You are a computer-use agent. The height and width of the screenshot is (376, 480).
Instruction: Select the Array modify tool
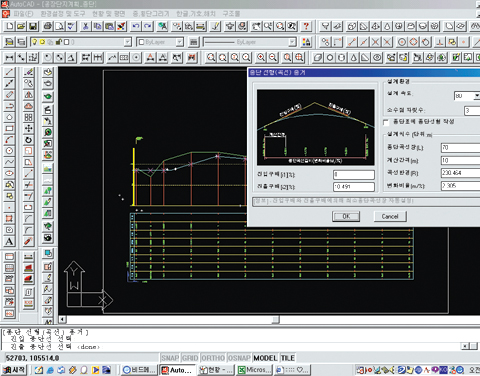pos(29,117)
